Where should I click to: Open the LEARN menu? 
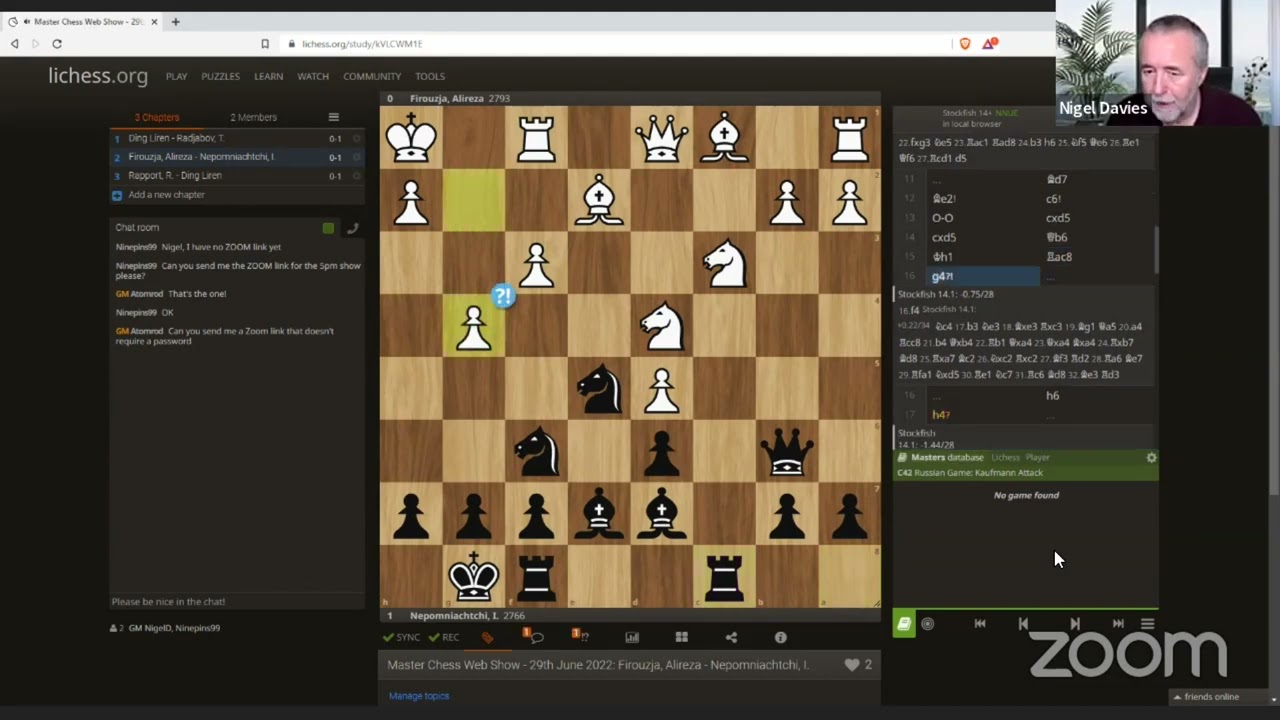click(268, 76)
